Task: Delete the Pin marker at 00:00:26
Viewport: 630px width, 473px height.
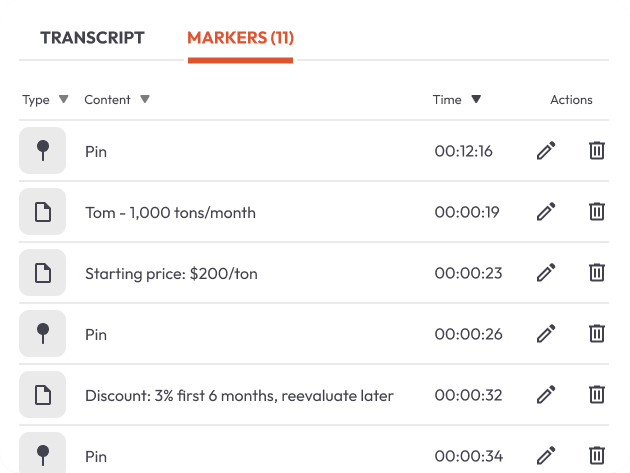Action: coord(597,334)
